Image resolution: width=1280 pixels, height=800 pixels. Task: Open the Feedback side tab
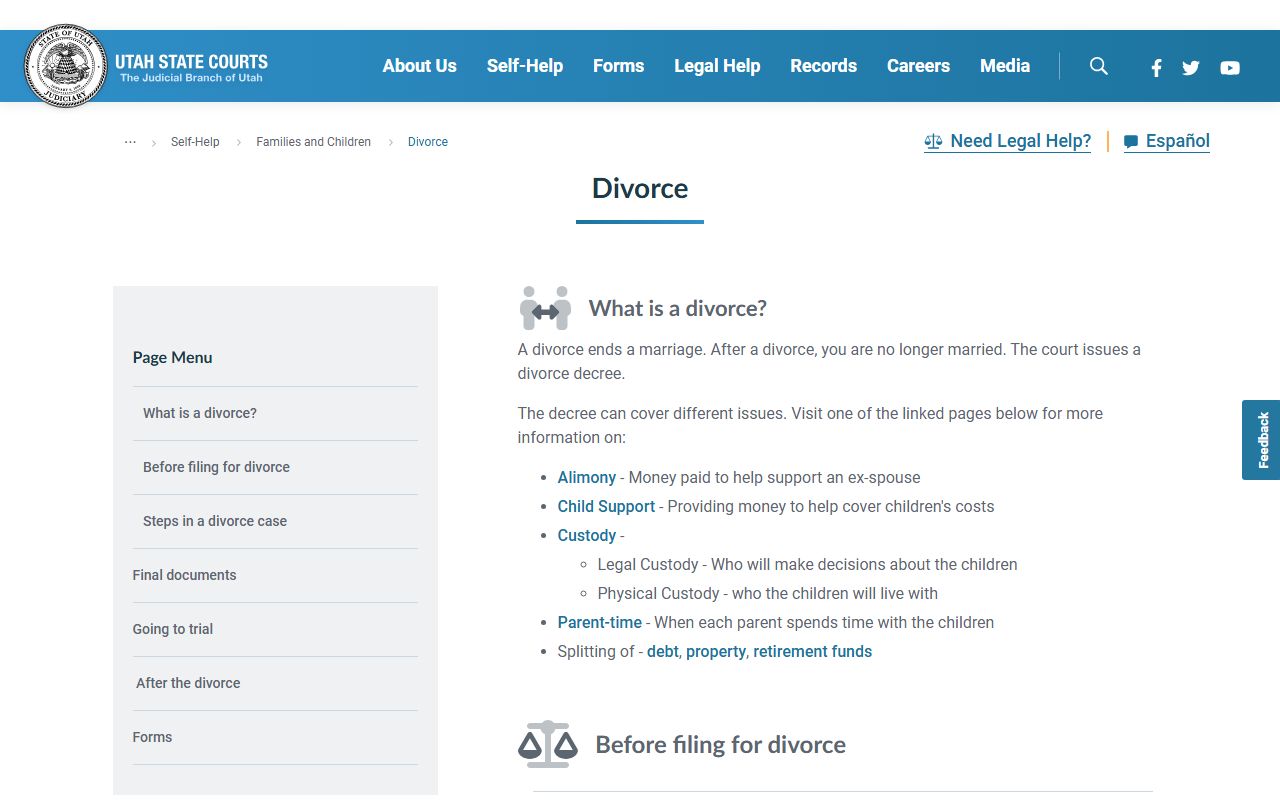1261,440
